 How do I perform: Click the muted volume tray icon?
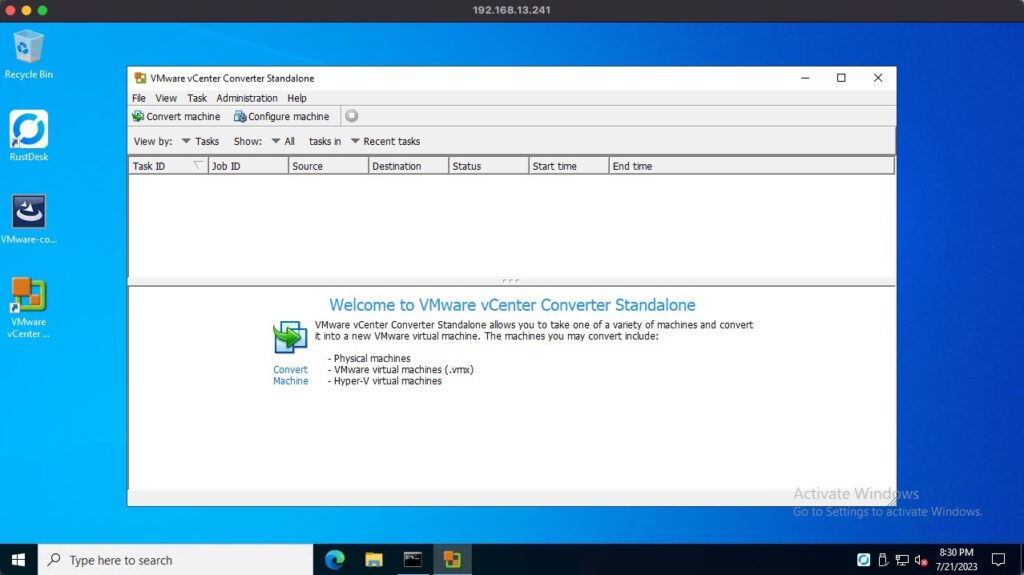coord(921,560)
